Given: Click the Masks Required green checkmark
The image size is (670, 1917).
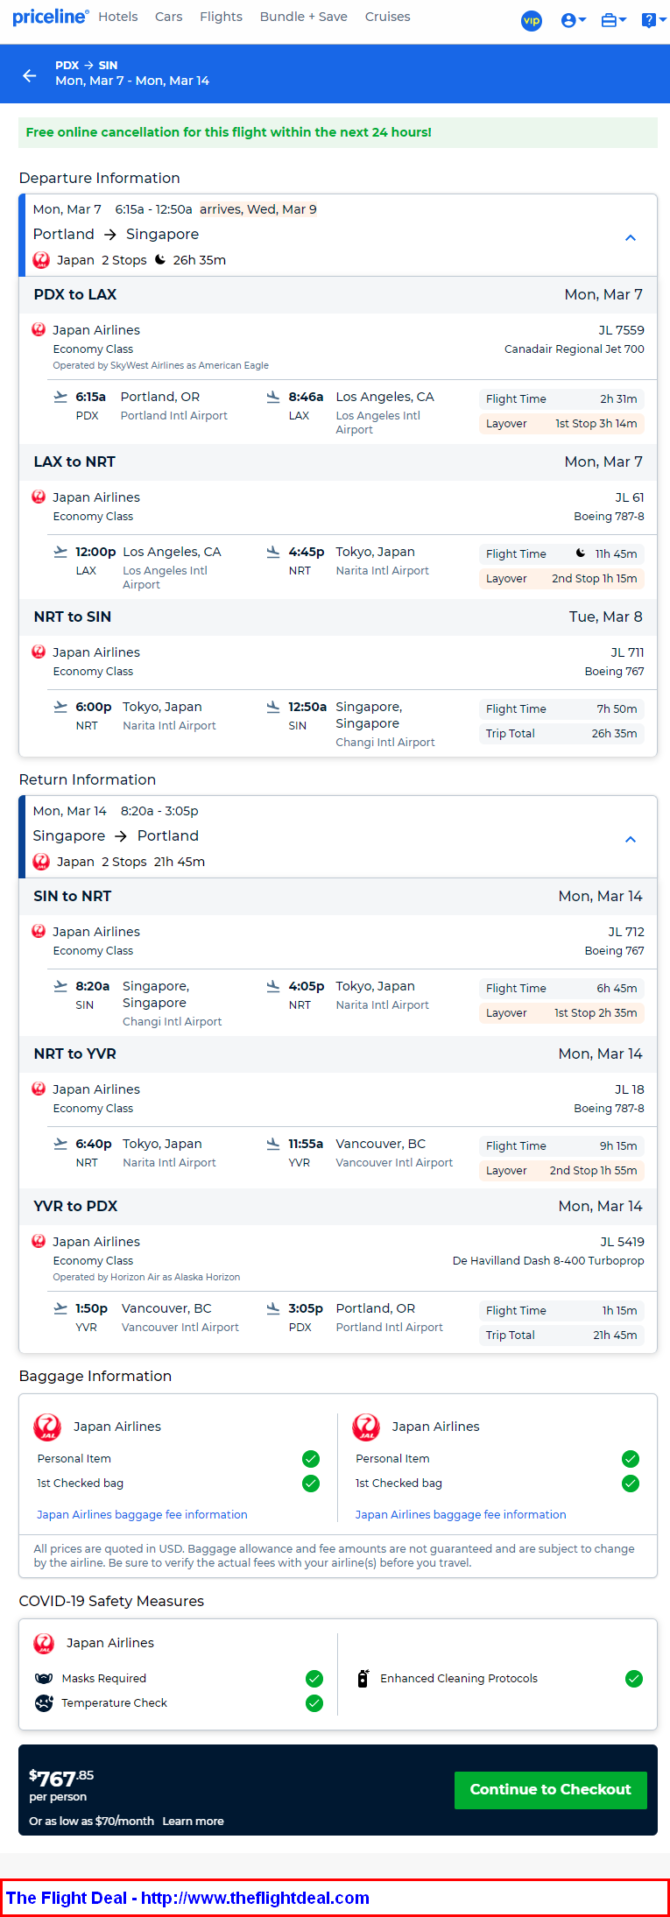Looking at the screenshot, I should [314, 1678].
